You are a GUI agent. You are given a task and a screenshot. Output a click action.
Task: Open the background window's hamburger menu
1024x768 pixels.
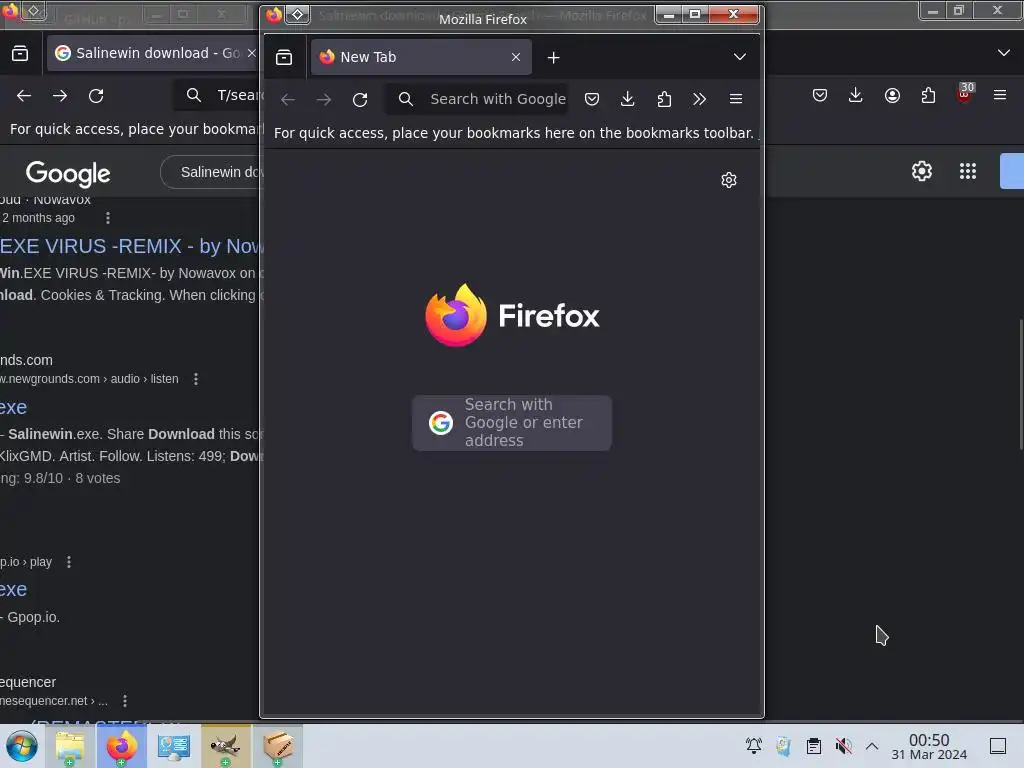[x=1000, y=95]
